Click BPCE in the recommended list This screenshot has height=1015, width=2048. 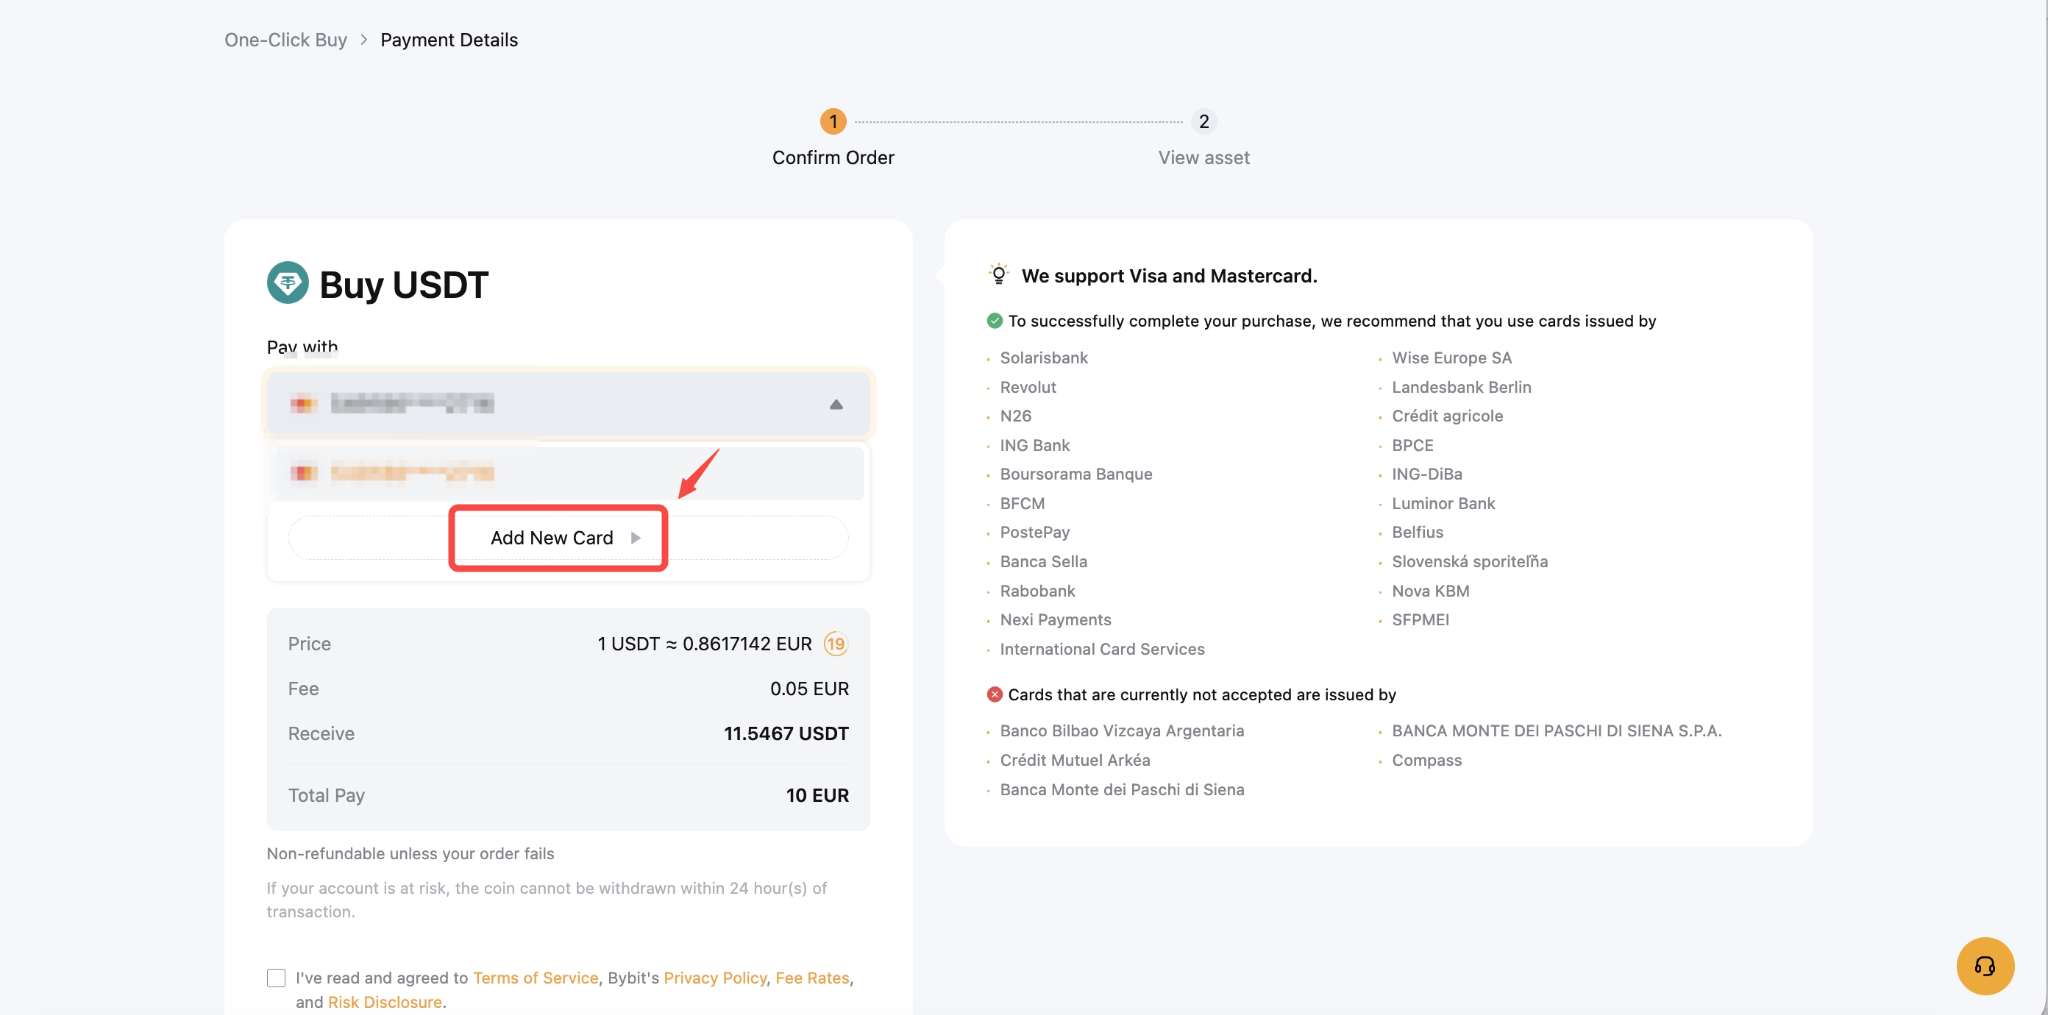1413,445
